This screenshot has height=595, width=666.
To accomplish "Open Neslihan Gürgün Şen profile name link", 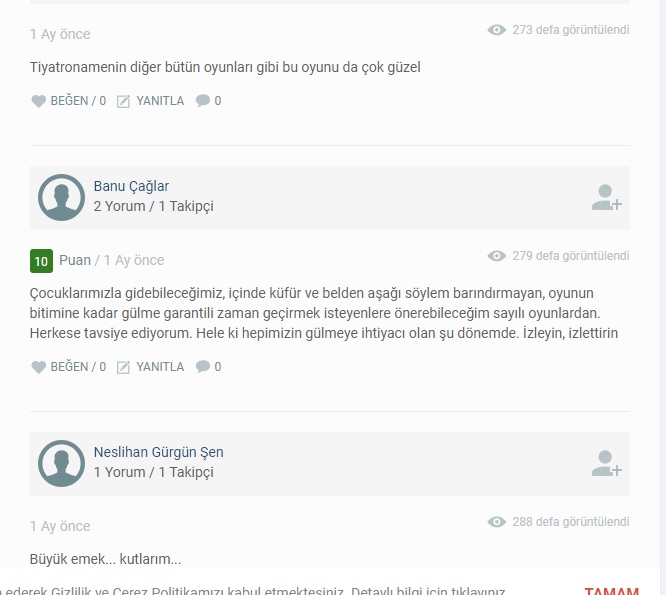I will coord(158,452).
